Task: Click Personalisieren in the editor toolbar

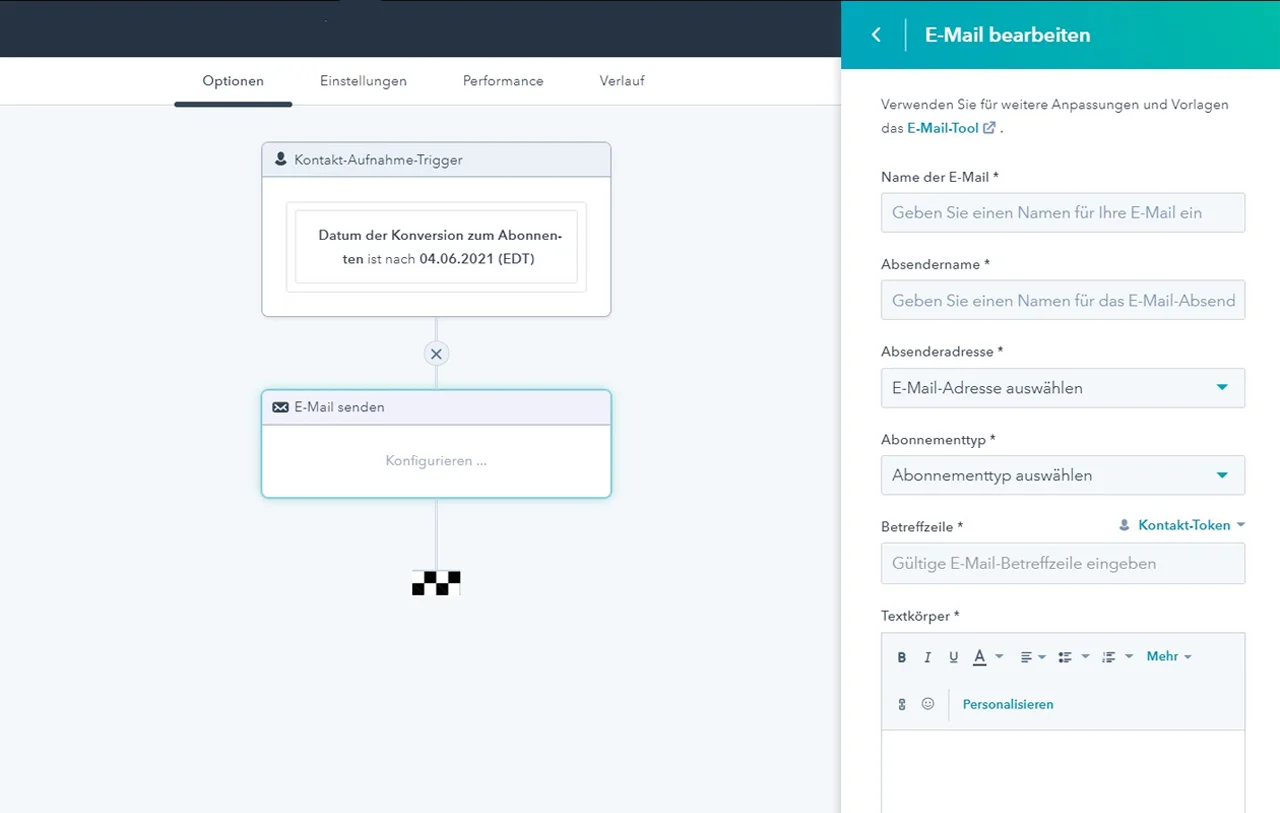Action: (x=1008, y=704)
